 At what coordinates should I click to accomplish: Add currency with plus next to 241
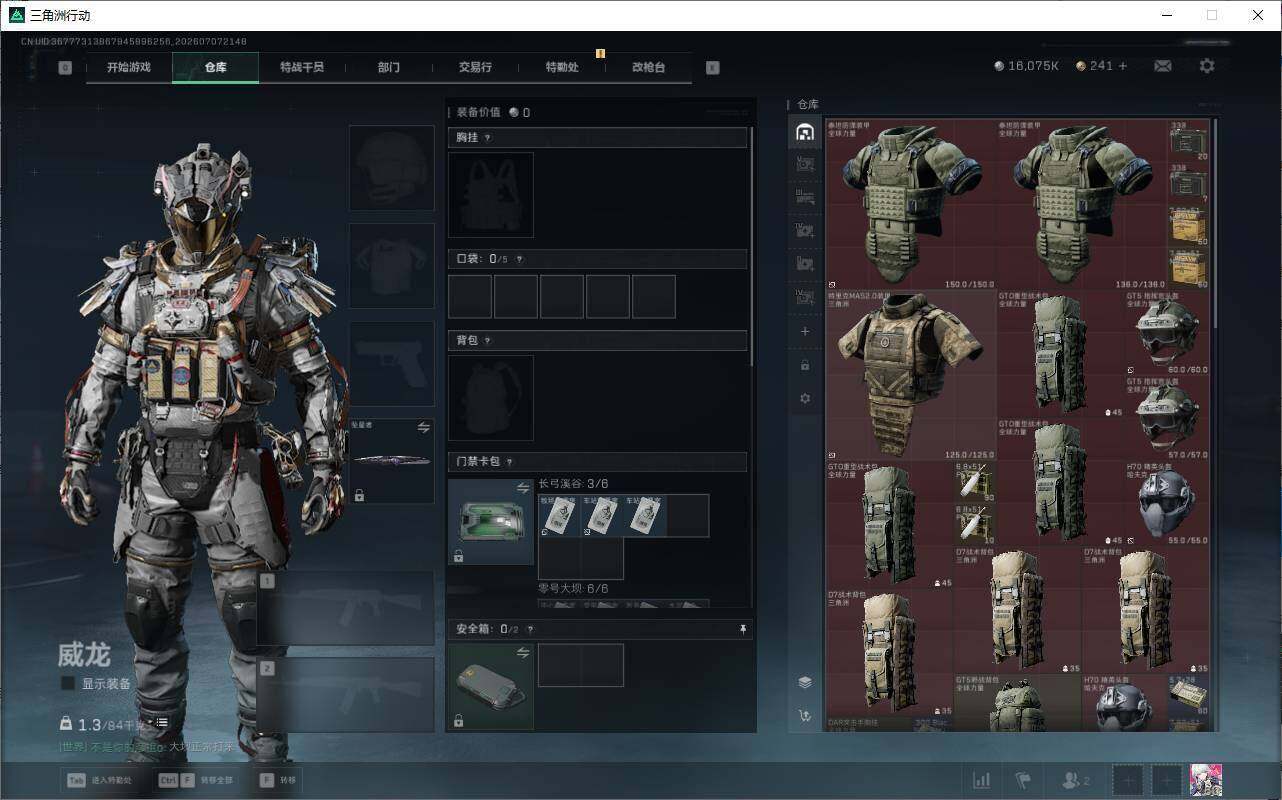(1123, 66)
